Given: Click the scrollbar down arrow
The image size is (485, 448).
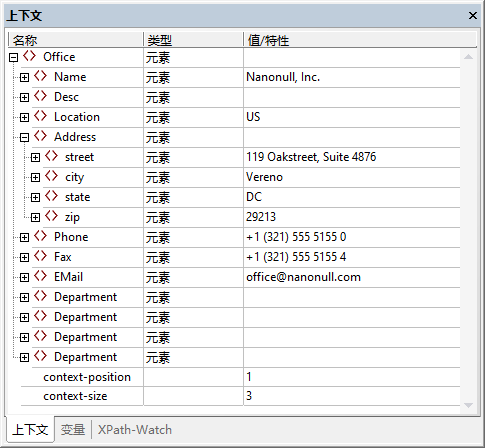Looking at the screenshot, I should [468, 405].
